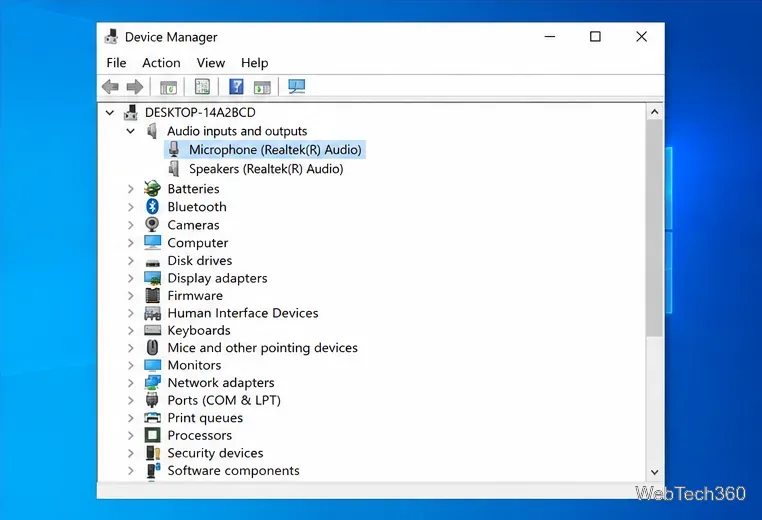Click the Security devices icon
The height and width of the screenshot is (520, 762).
[153, 452]
